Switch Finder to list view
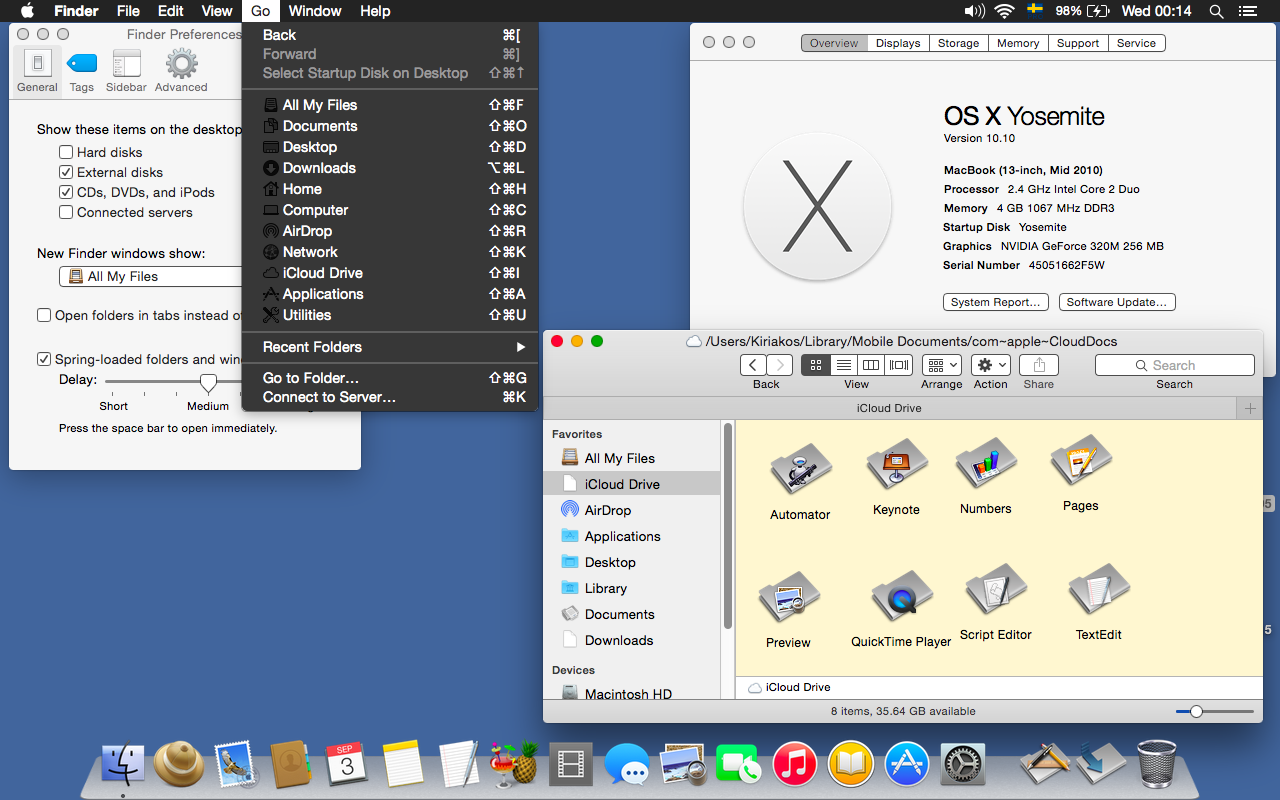The image size is (1280, 800). pos(843,365)
